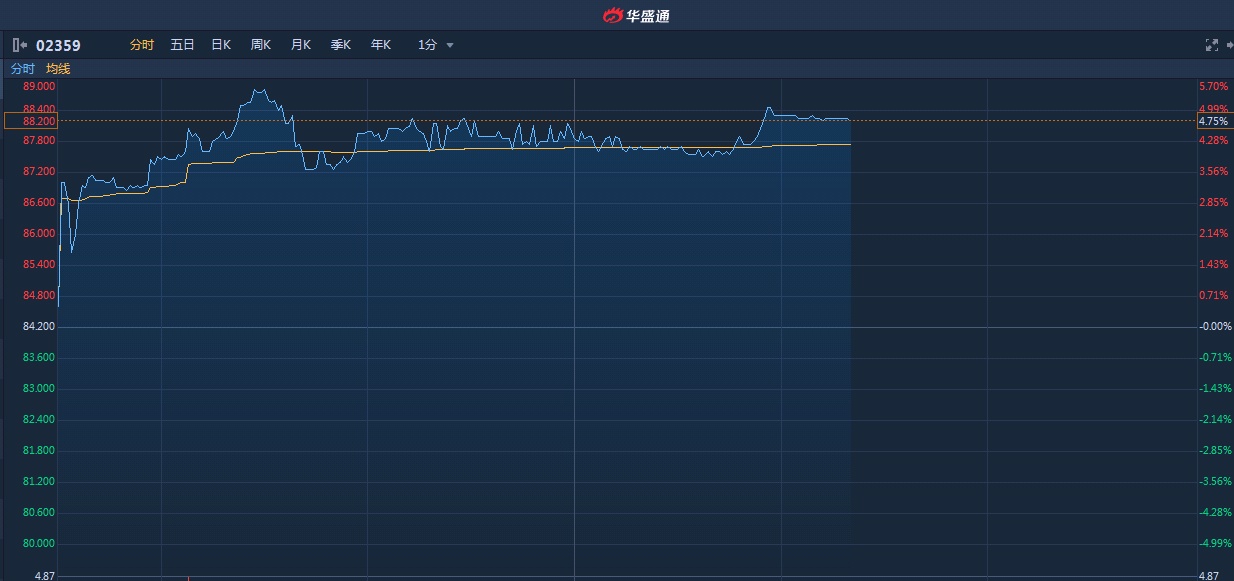Collapse the side panel left of 02359
This screenshot has width=1234, height=581.
coord(19,45)
